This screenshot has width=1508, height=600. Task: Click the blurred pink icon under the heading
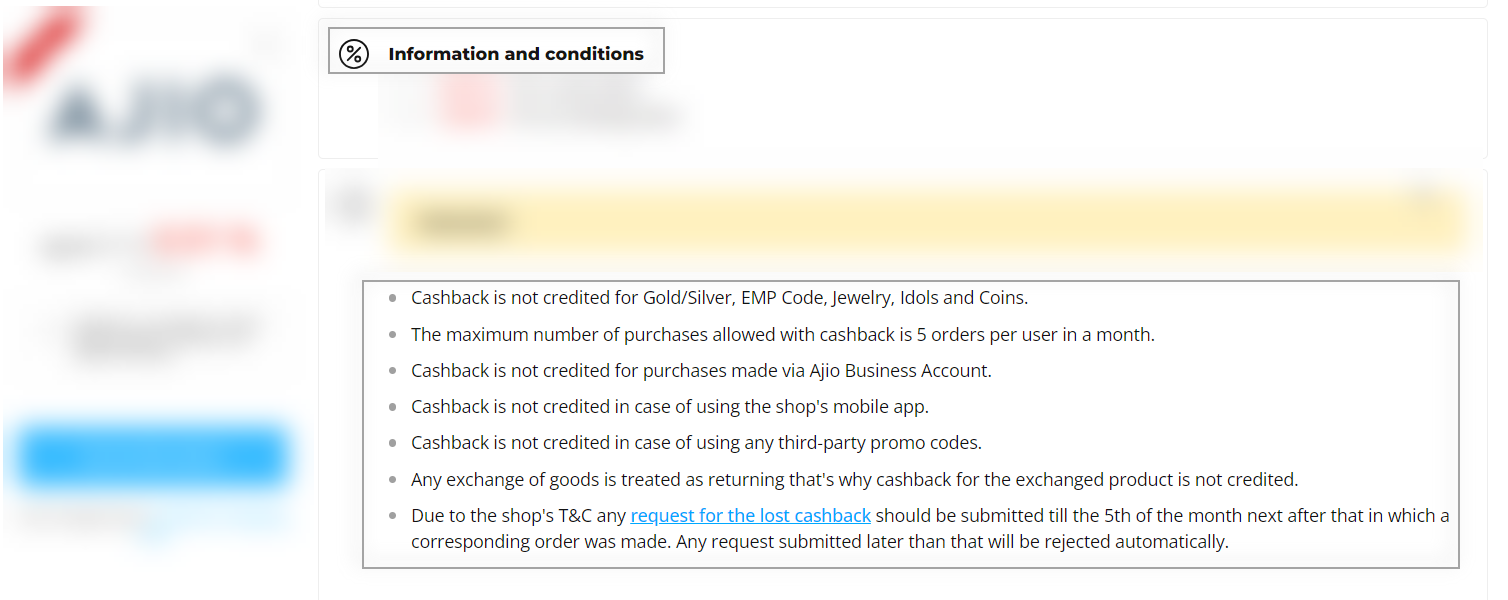pyautogui.click(x=467, y=102)
